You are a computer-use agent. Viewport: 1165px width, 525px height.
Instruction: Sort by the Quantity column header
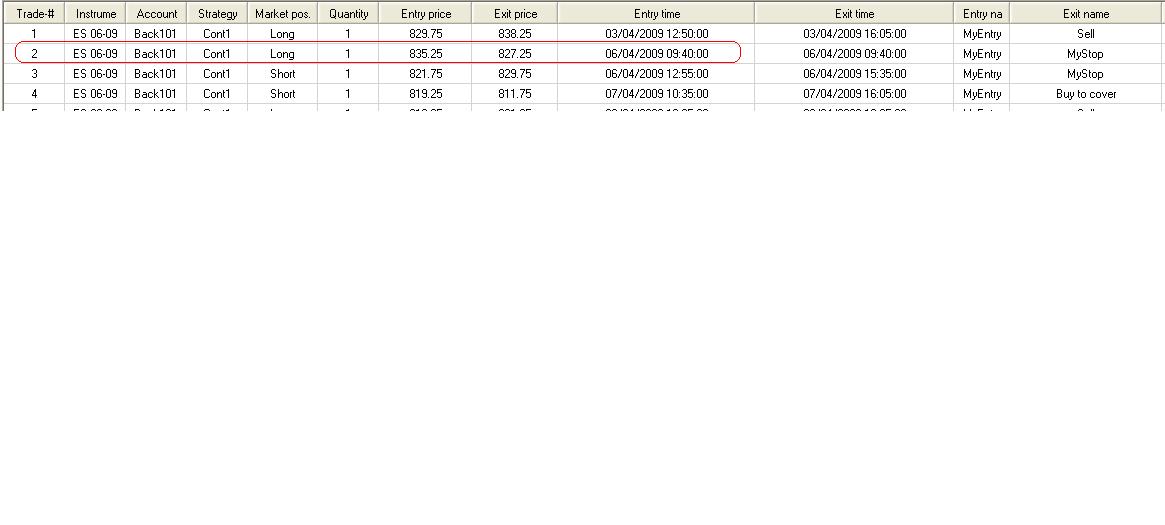click(x=348, y=14)
